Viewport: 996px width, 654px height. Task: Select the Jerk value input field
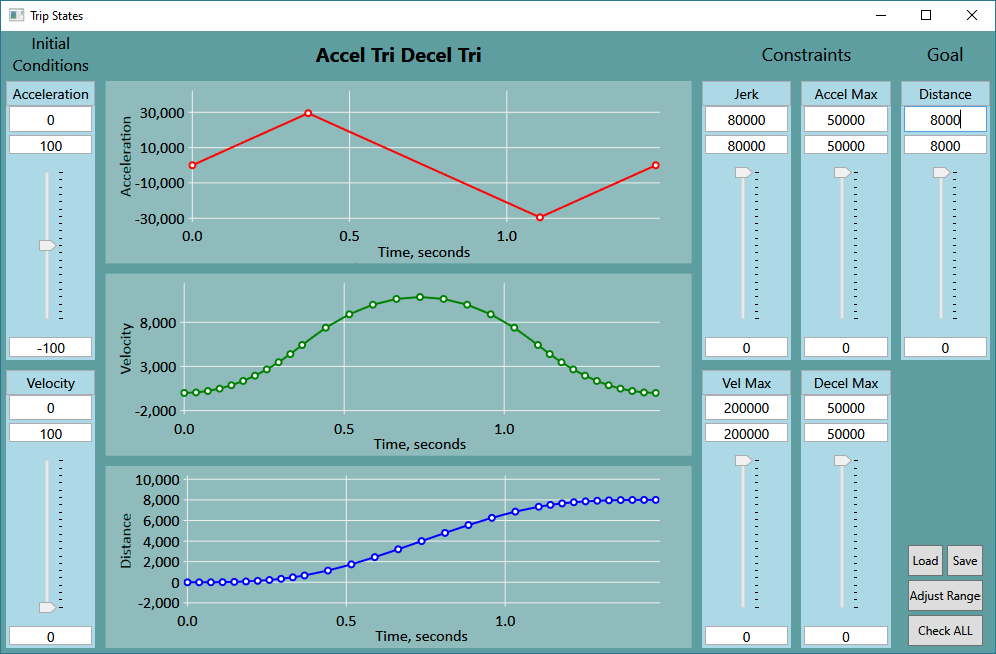746,120
